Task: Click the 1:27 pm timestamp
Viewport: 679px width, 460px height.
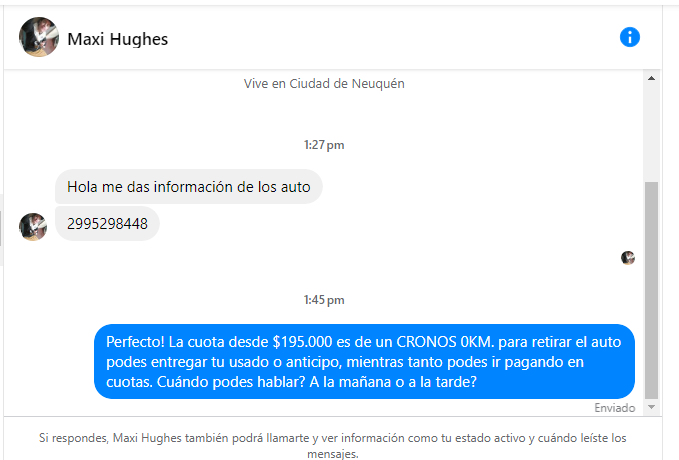Action: tap(324, 145)
